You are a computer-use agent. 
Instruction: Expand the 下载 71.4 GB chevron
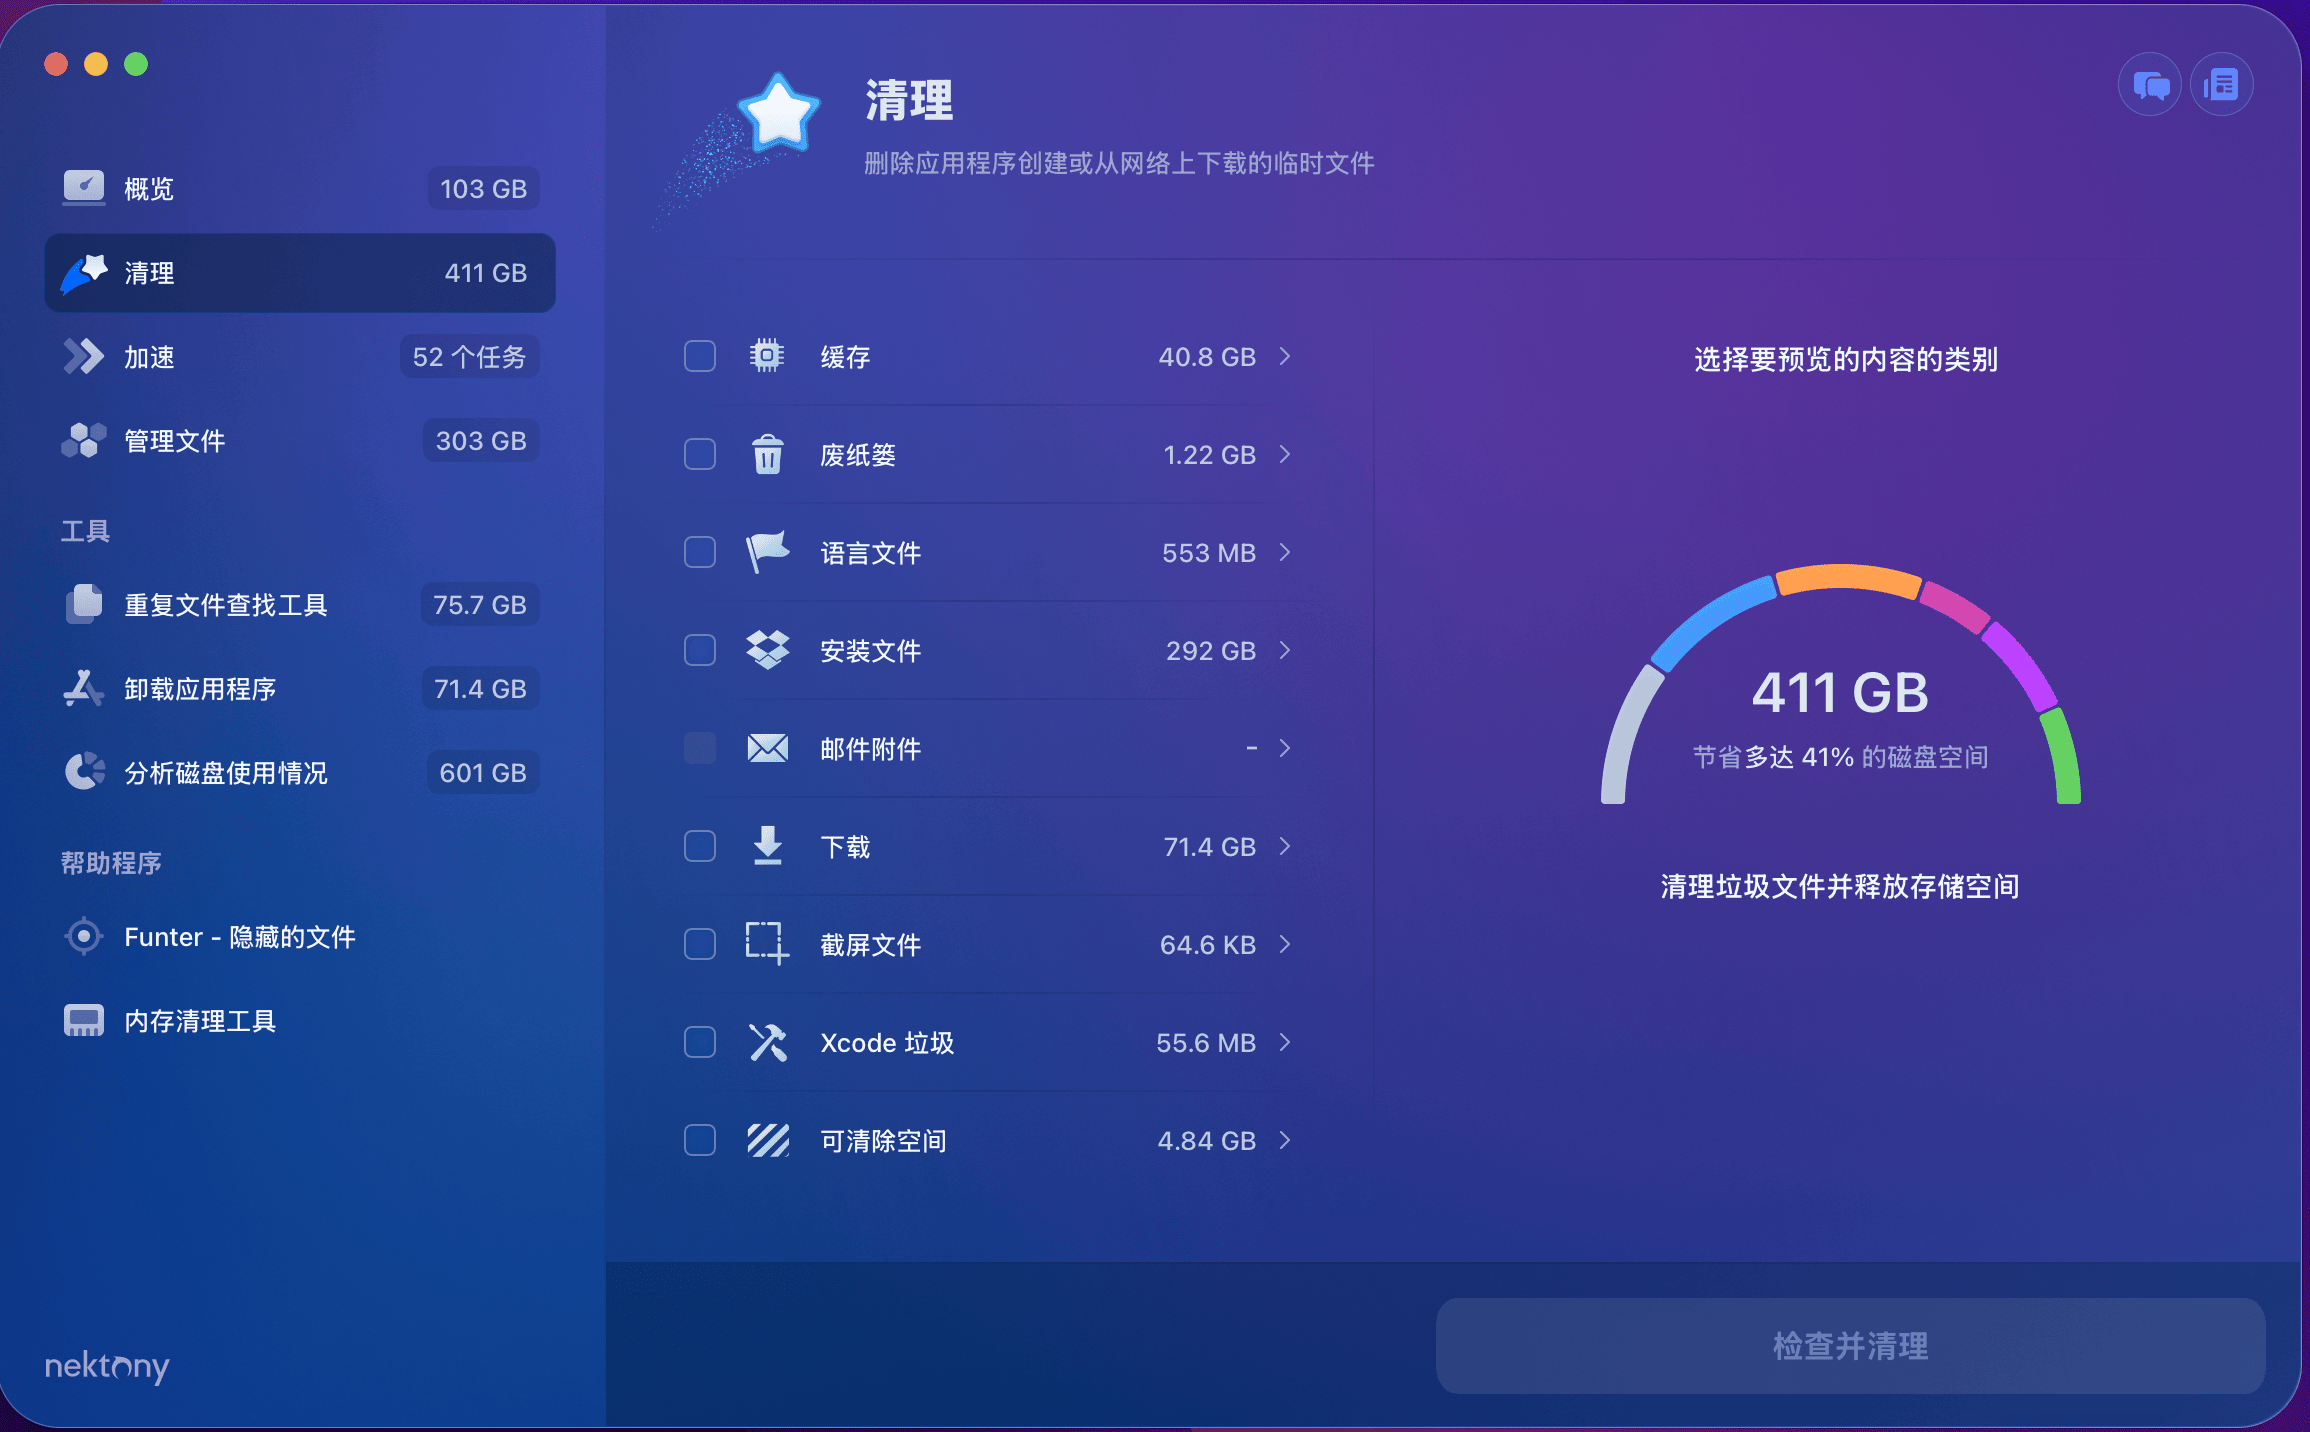1285,847
